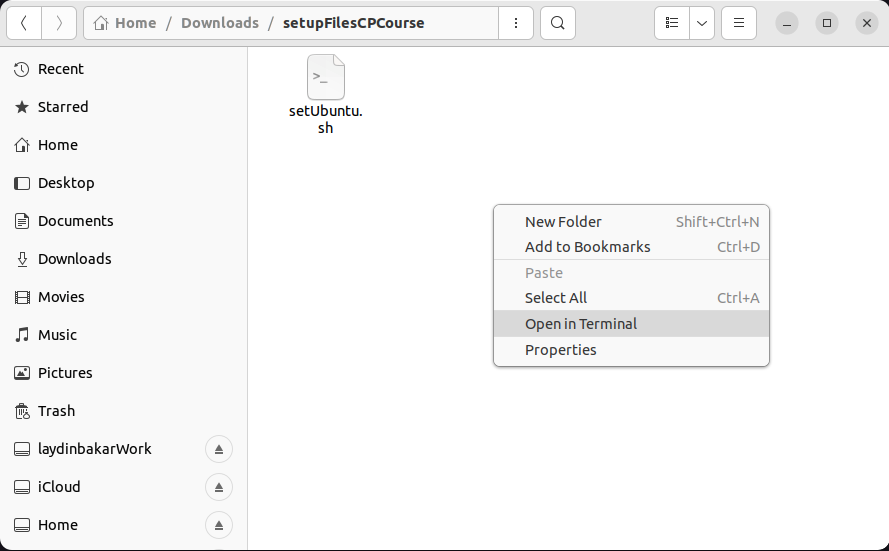889x551 pixels.
Task: Open Starred in the sidebar
Action: pyautogui.click(x=63, y=107)
